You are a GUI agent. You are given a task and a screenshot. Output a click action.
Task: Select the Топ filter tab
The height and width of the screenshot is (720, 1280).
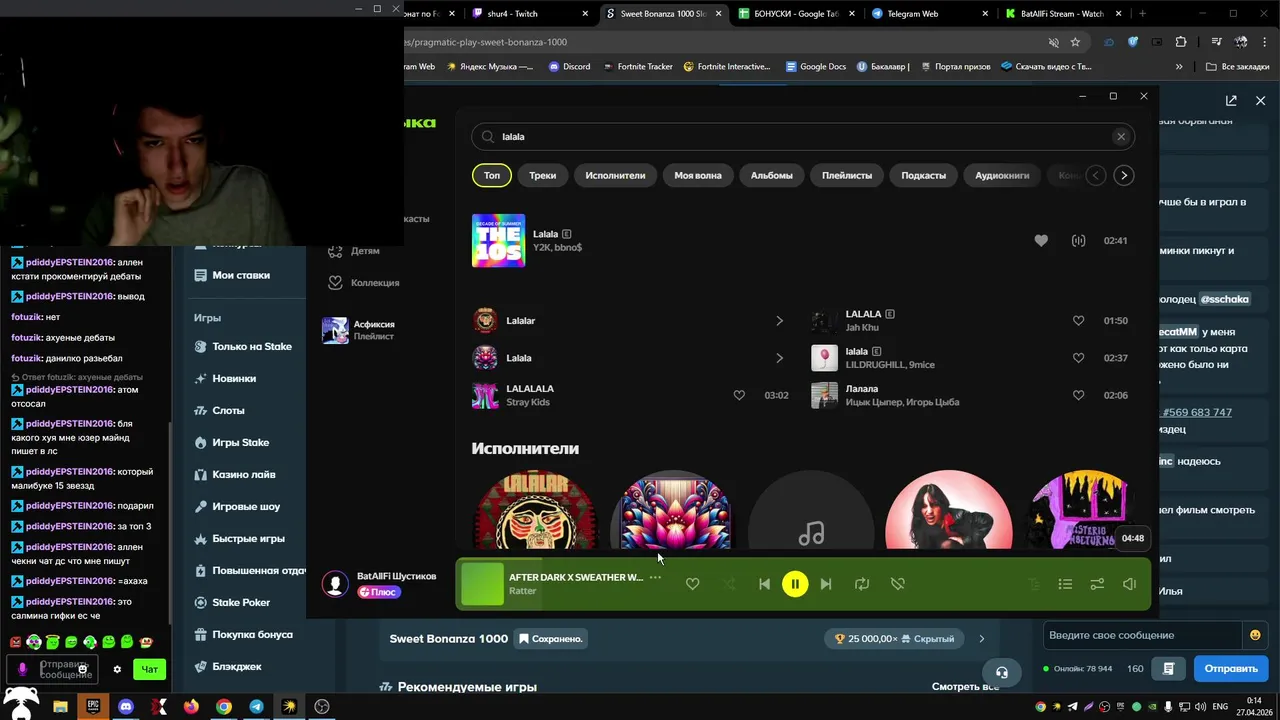point(492,175)
